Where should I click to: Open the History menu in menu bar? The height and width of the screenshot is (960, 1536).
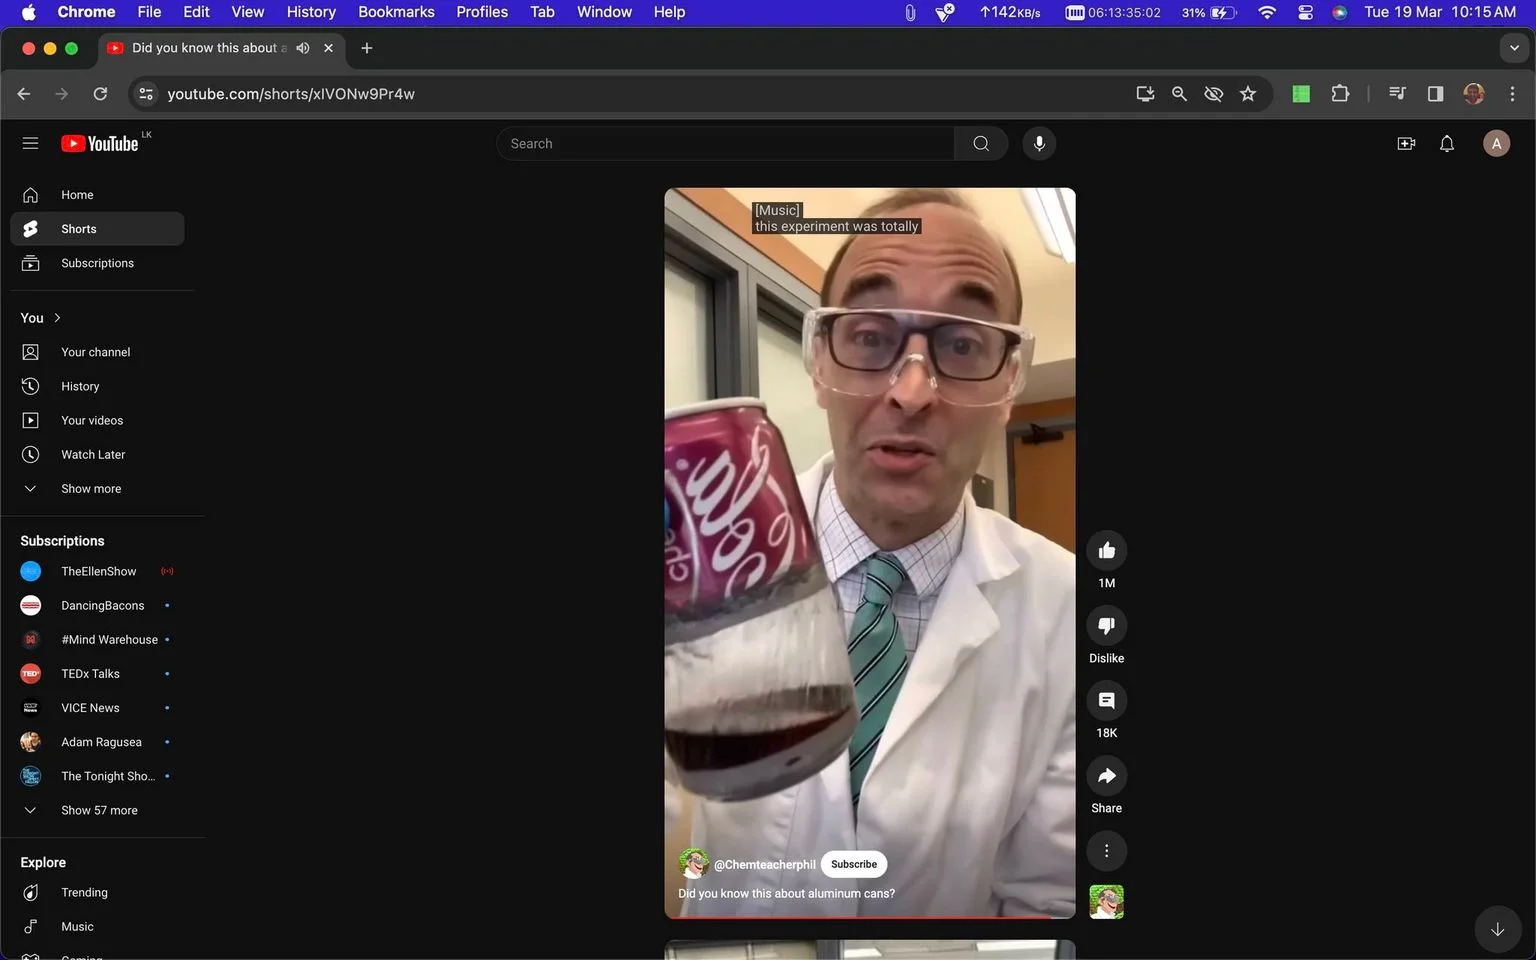[311, 12]
